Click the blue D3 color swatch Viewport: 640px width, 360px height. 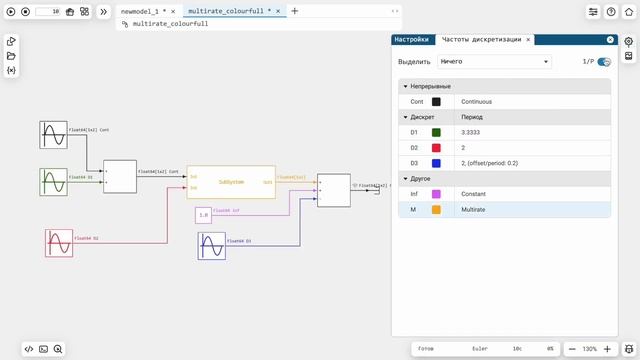tap(436, 163)
